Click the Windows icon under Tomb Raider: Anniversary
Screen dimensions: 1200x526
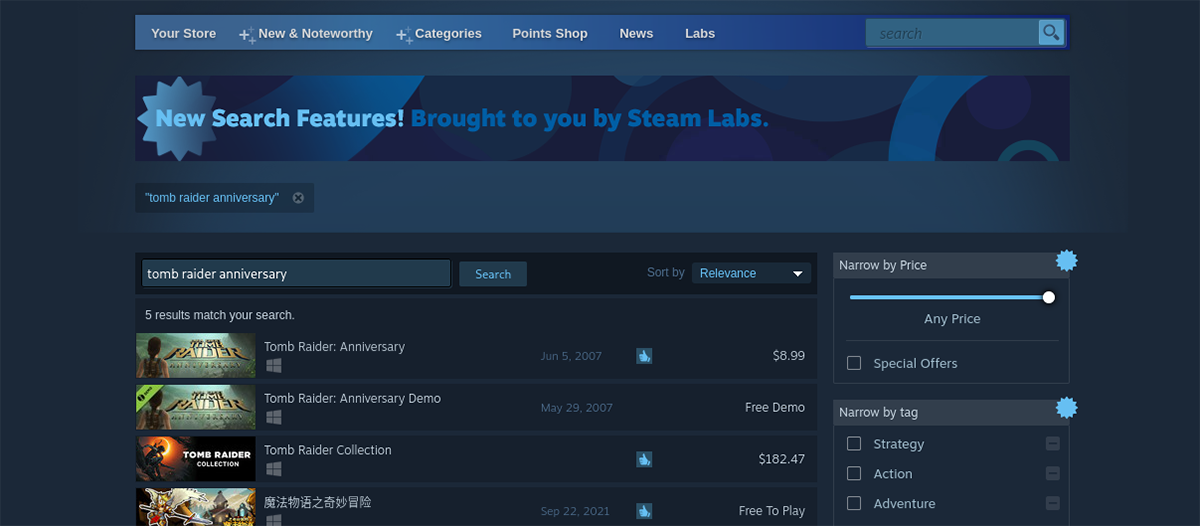tap(273, 365)
